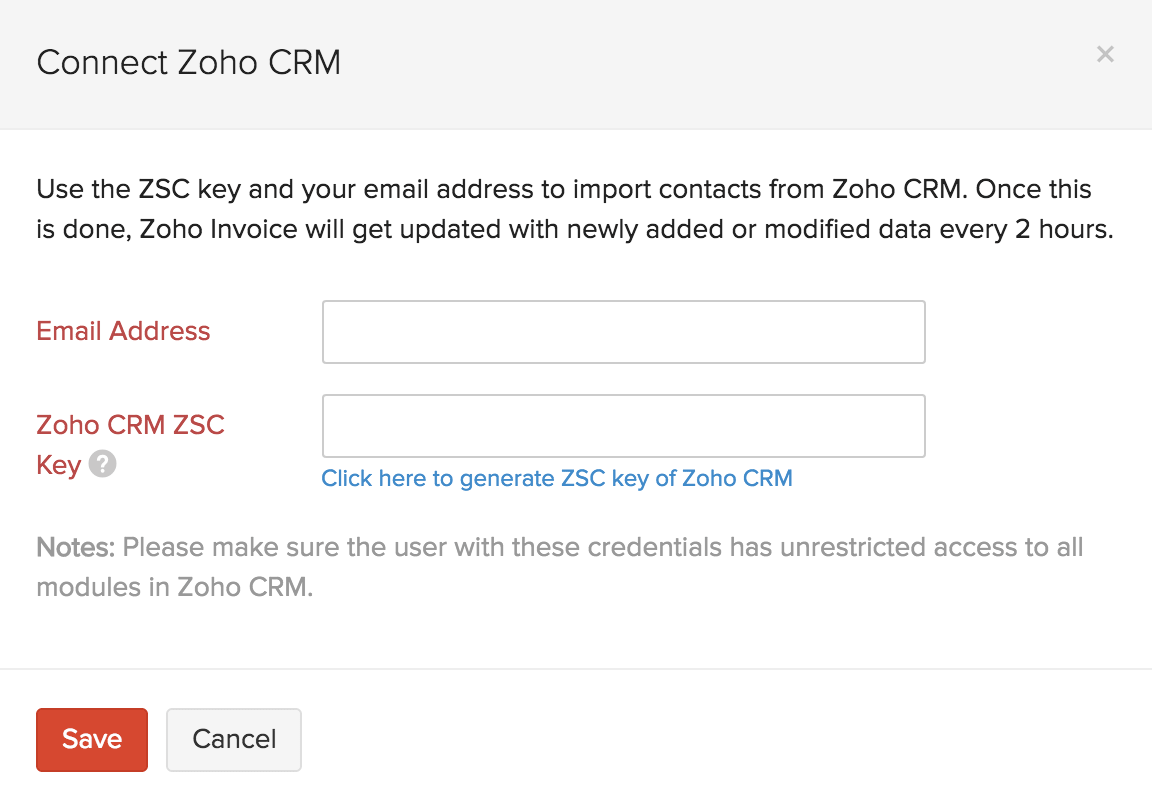
Task: Cancel the Zoho CRM connection
Action: 234,739
